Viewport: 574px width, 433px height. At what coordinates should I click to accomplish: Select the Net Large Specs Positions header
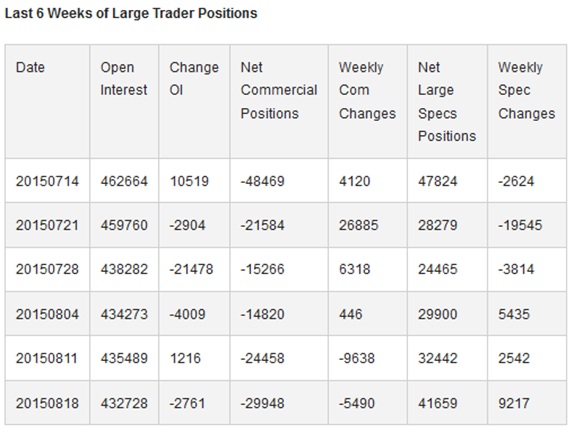coord(447,101)
